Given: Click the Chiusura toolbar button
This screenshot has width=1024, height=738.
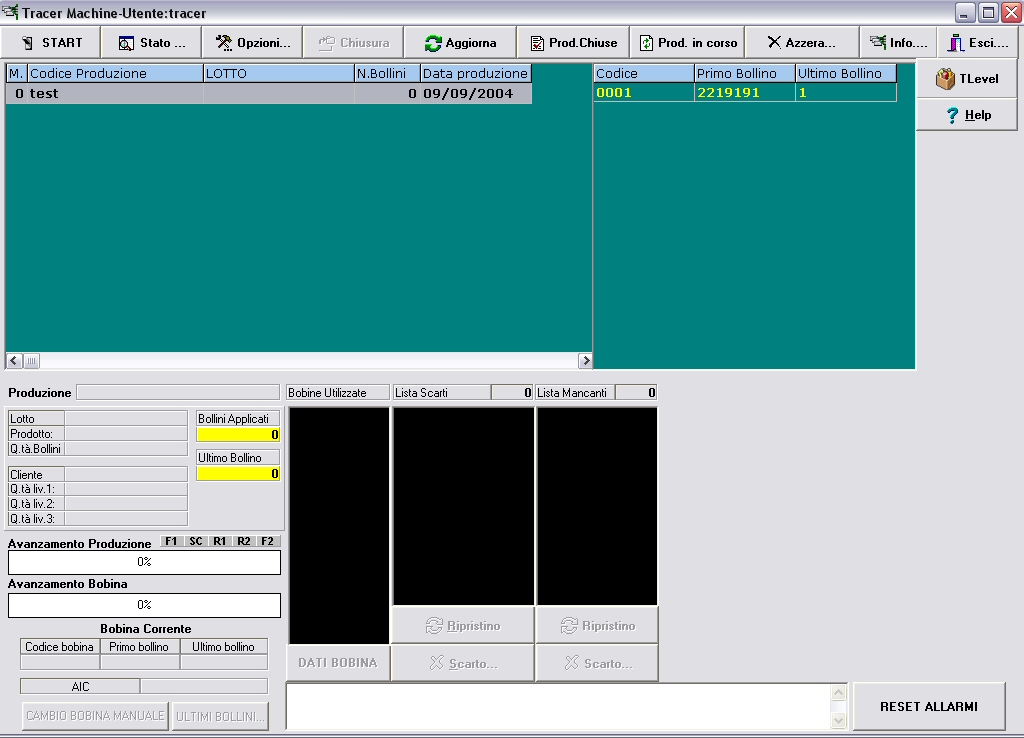Looking at the screenshot, I should click(353, 43).
